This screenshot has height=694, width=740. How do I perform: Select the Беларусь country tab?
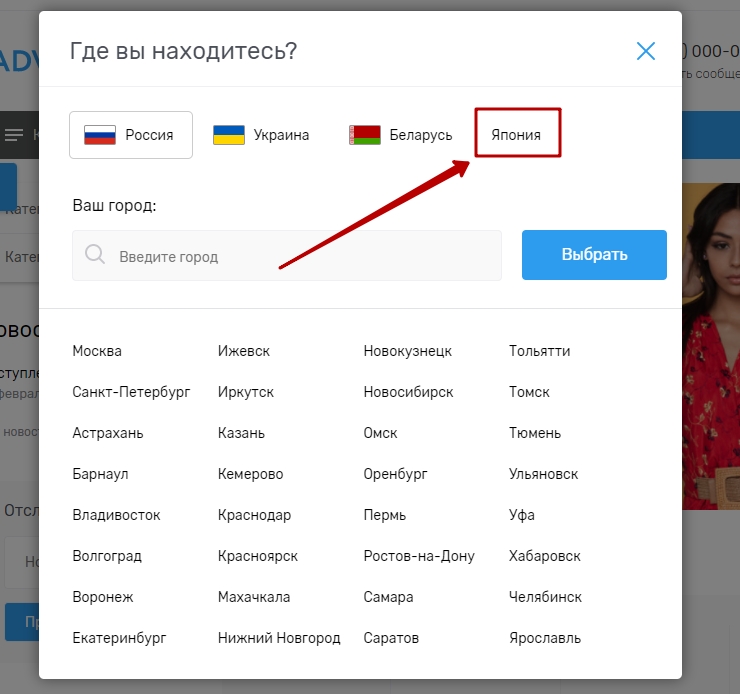(x=400, y=135)
